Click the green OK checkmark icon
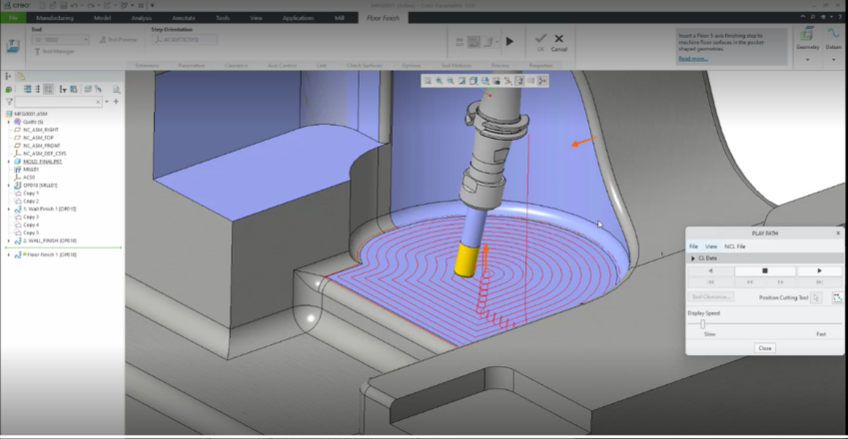 tap(540, 39)
